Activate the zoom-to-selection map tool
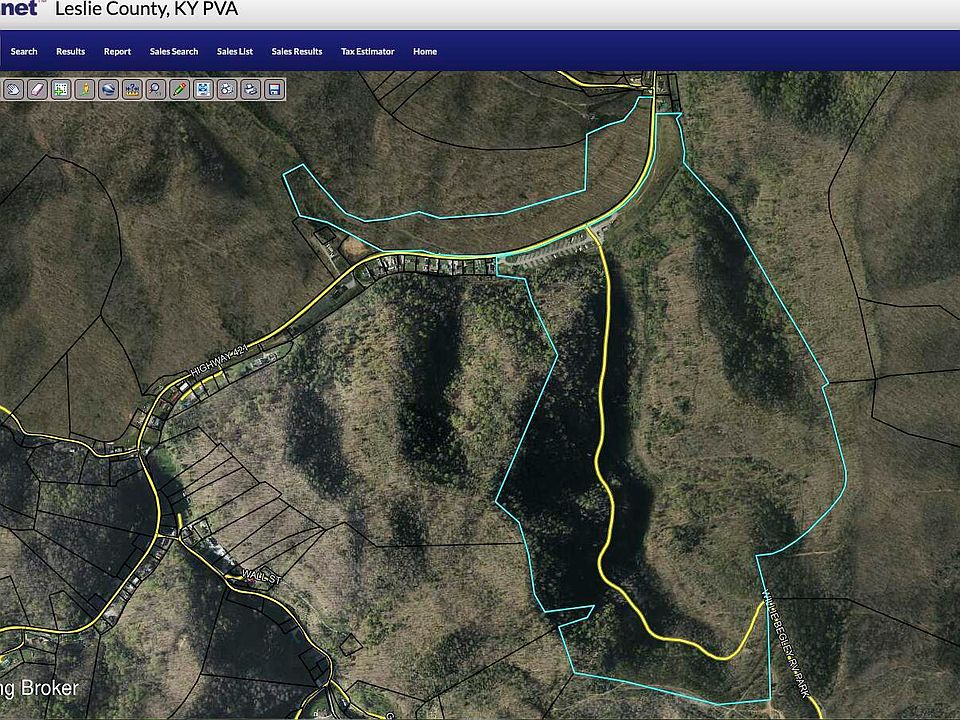The image size is (960, 720). click(61, 89)
